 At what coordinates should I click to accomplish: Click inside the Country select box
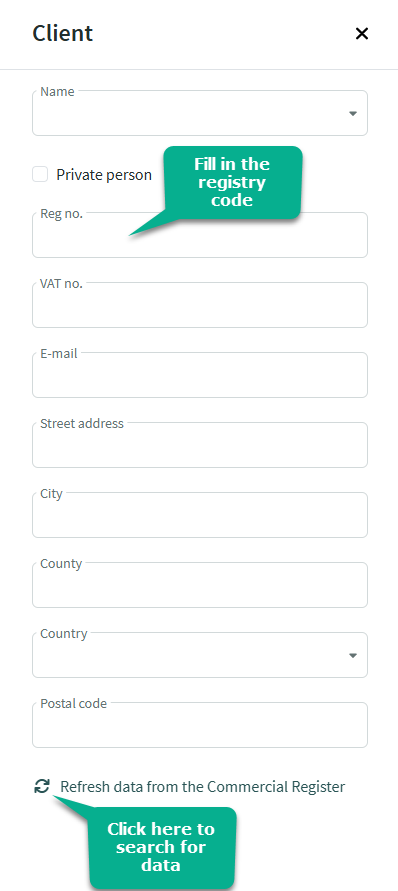(200, 655)
